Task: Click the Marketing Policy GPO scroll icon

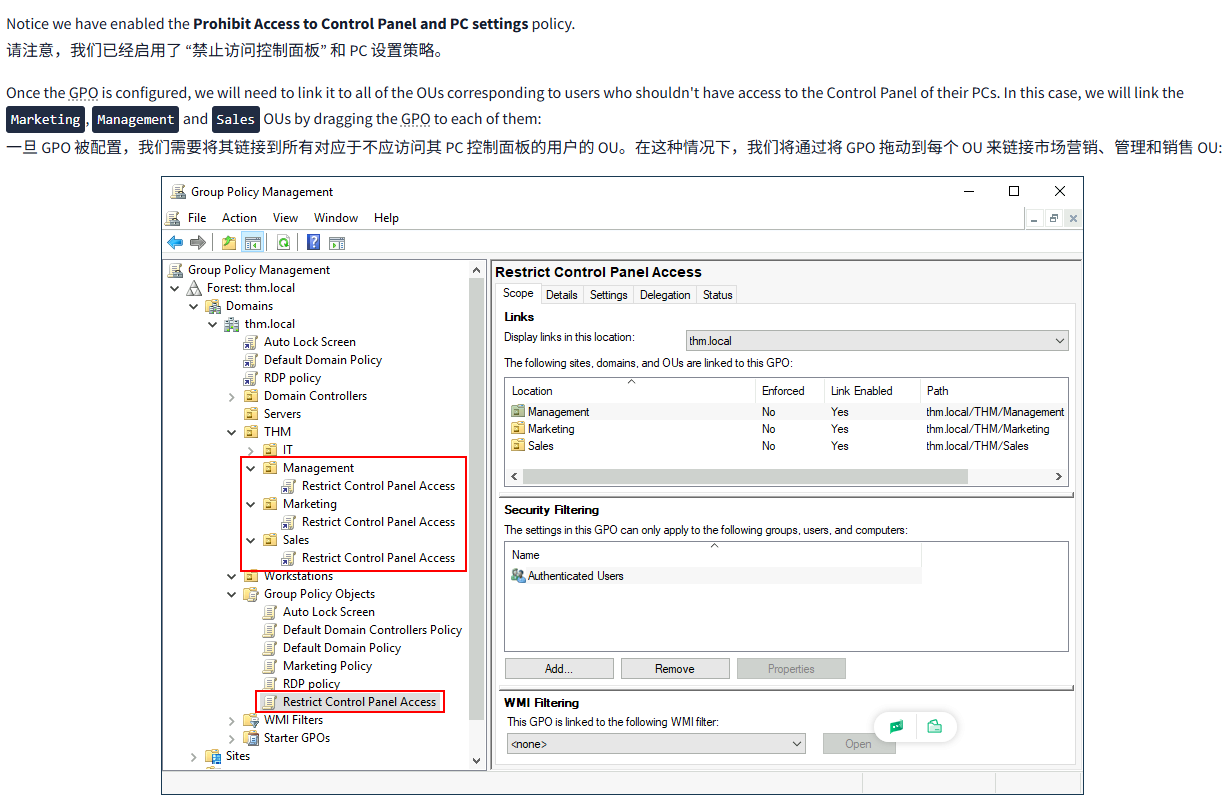Action: 270,666
